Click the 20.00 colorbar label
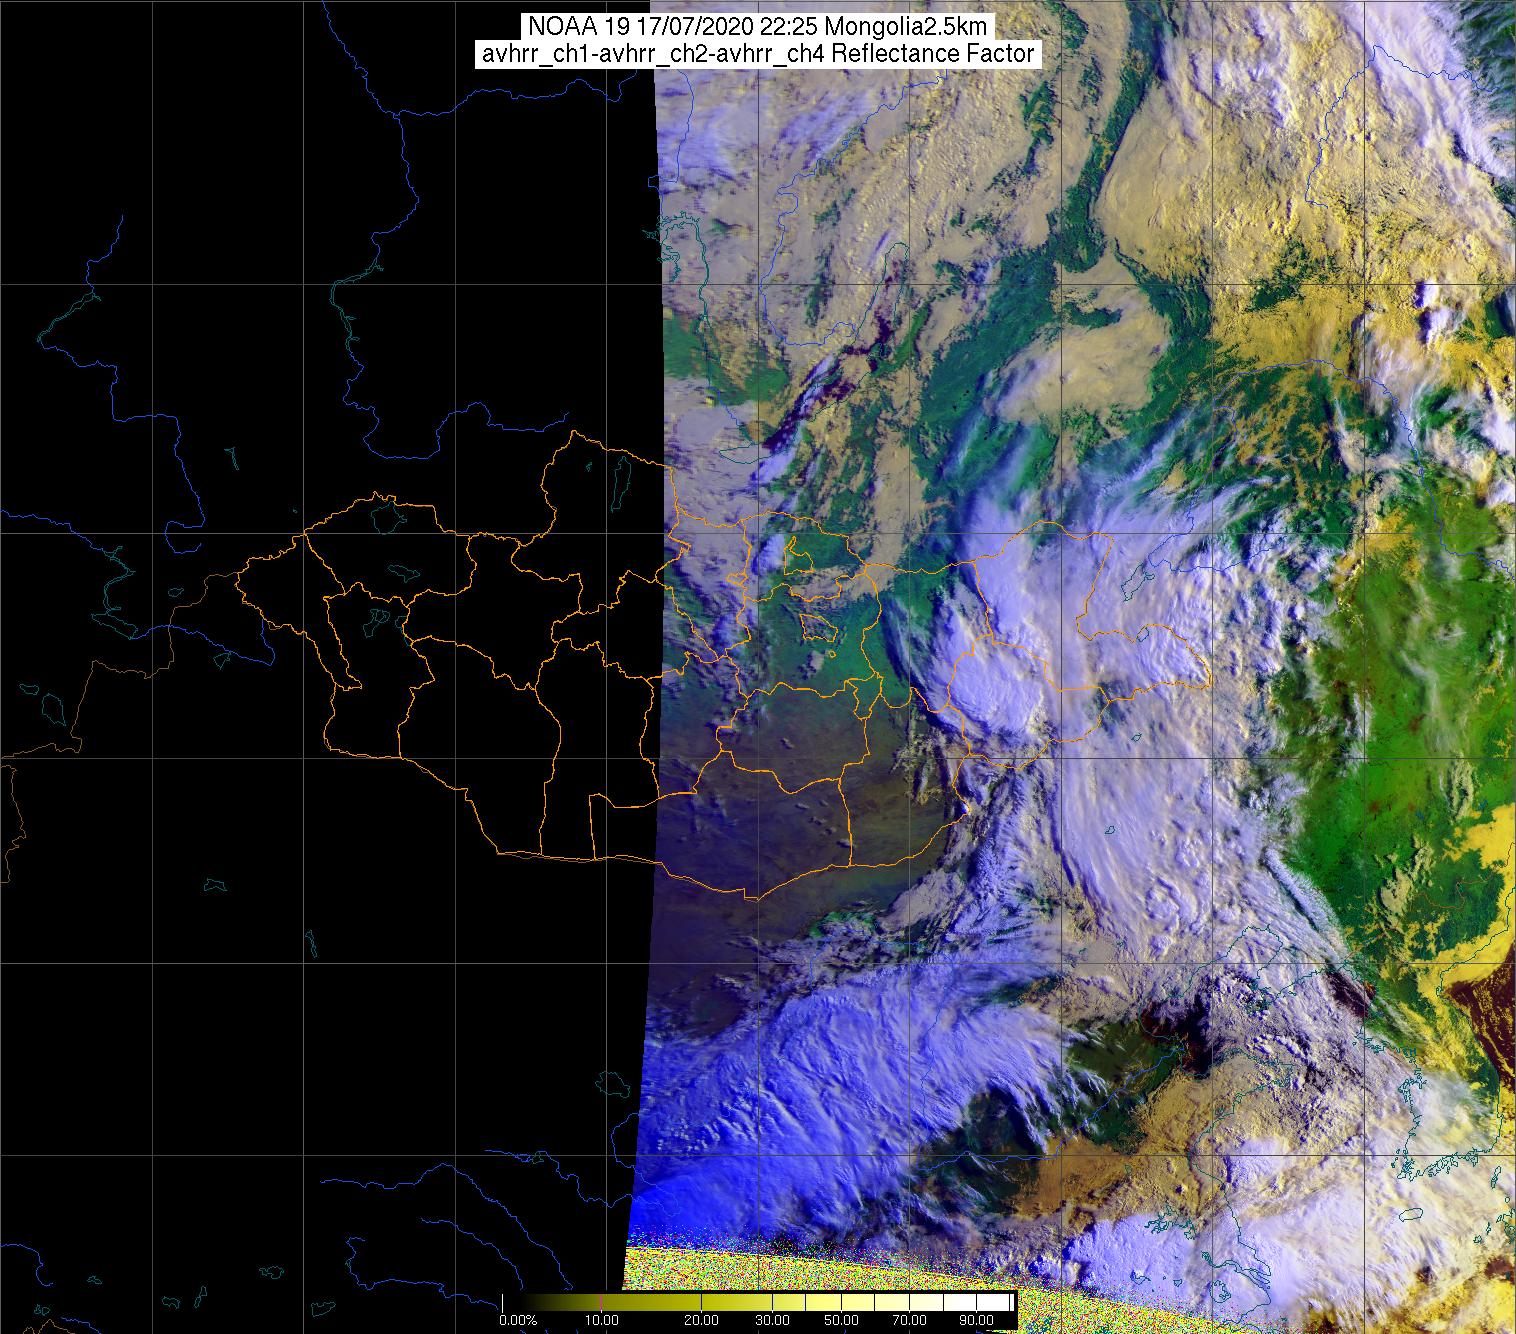This screenshot has width=1516, height=1334. click(x=701, y=1321)
